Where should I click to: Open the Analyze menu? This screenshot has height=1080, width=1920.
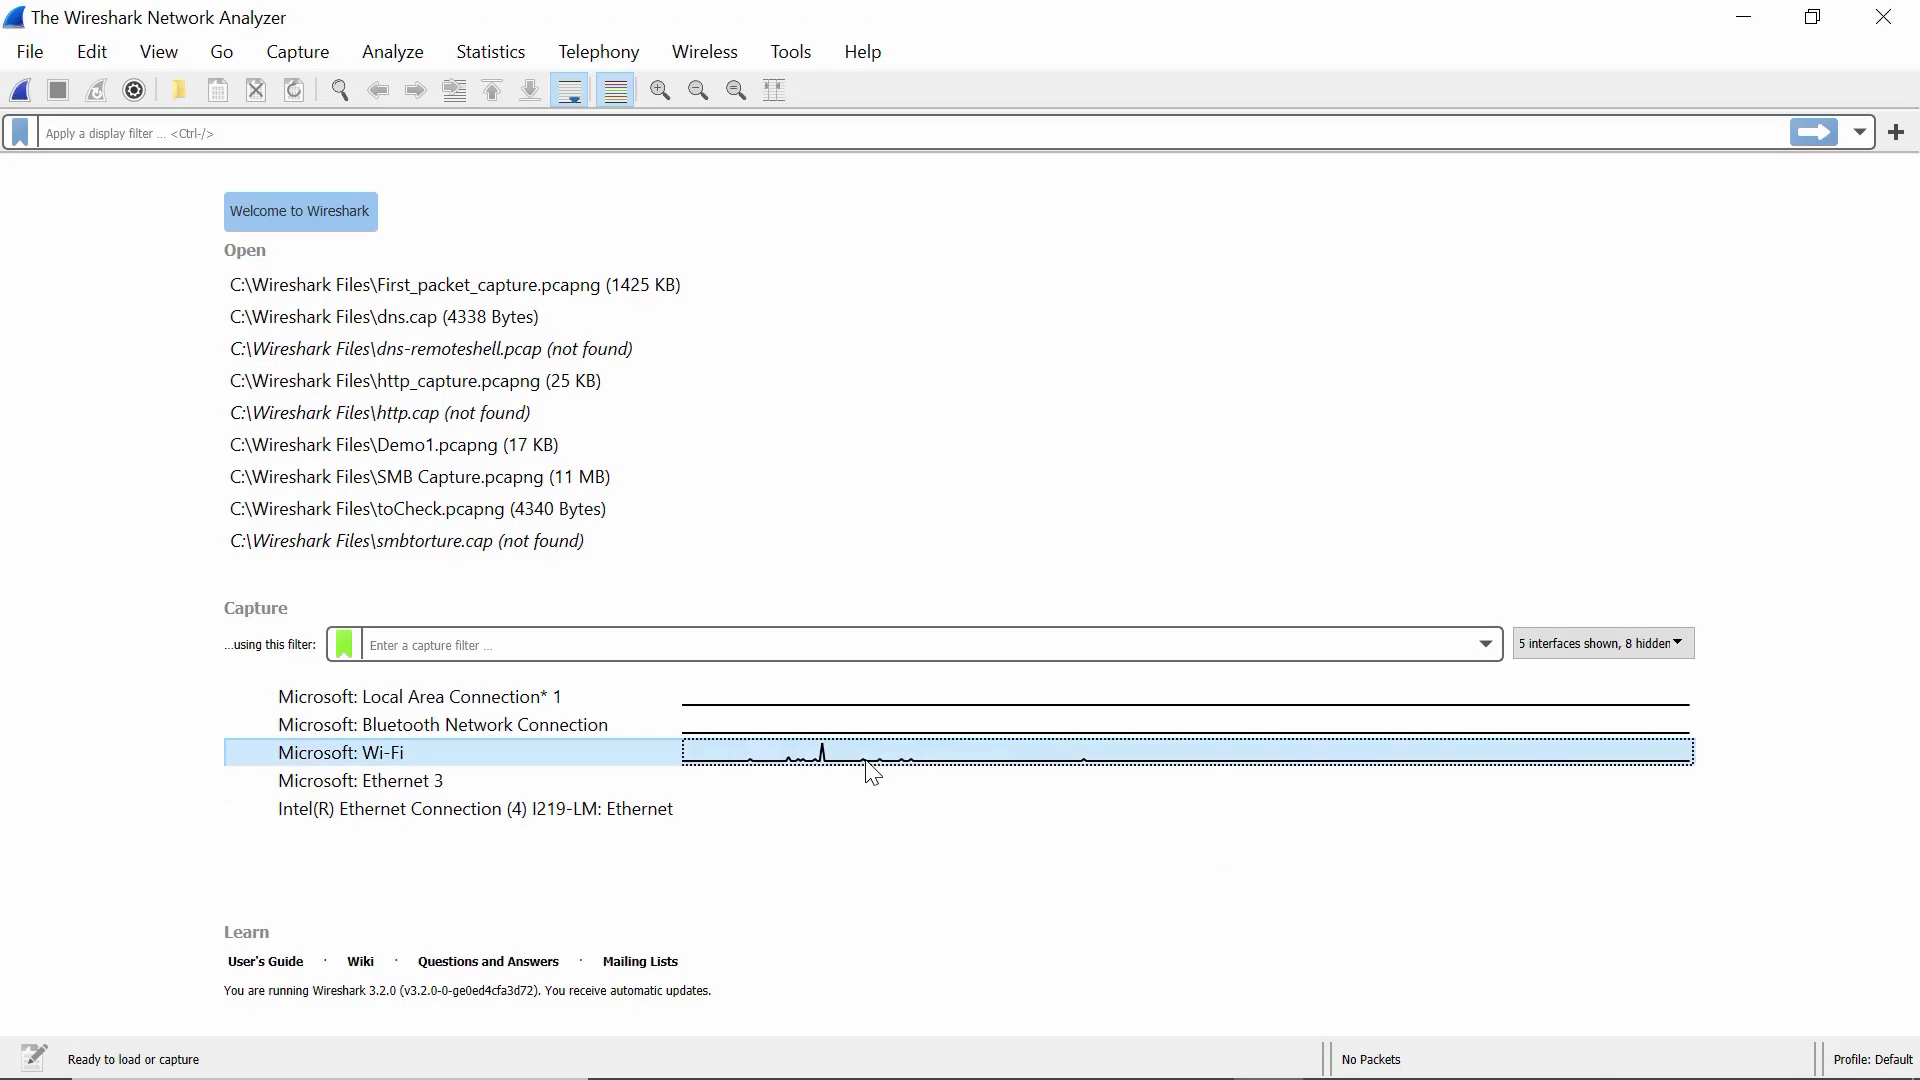[x=393, y=52]
